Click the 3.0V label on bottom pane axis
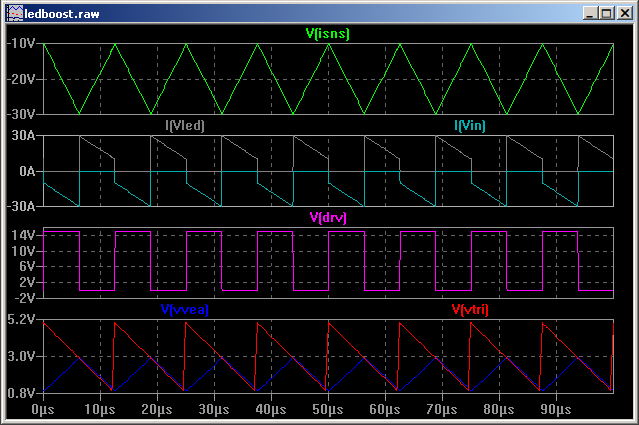 [x=22, y=356]
